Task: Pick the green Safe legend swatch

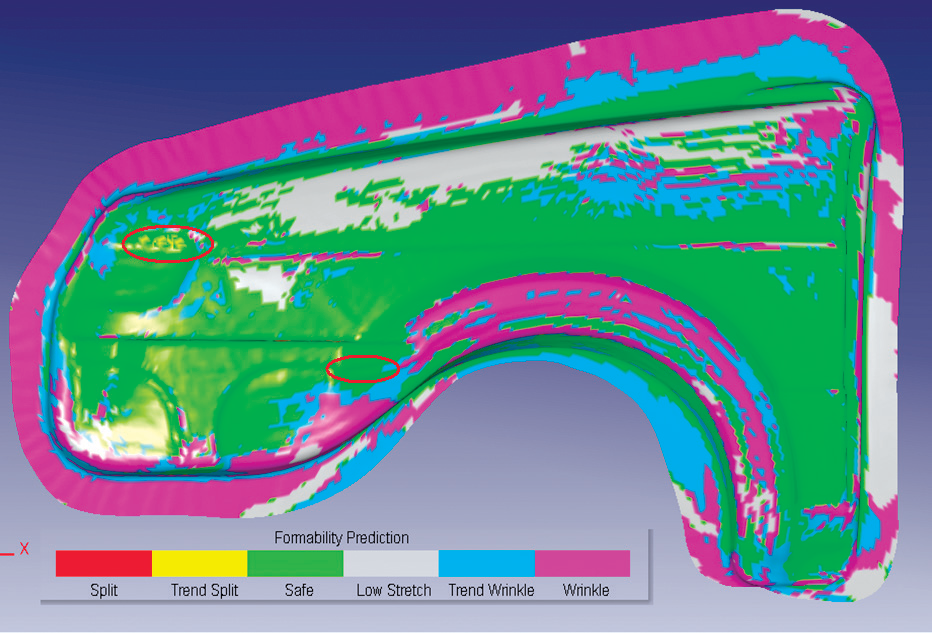Action: [295, 563]
